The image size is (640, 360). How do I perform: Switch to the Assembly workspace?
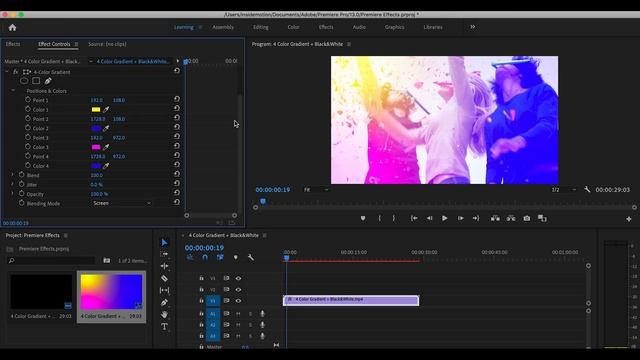223,27
